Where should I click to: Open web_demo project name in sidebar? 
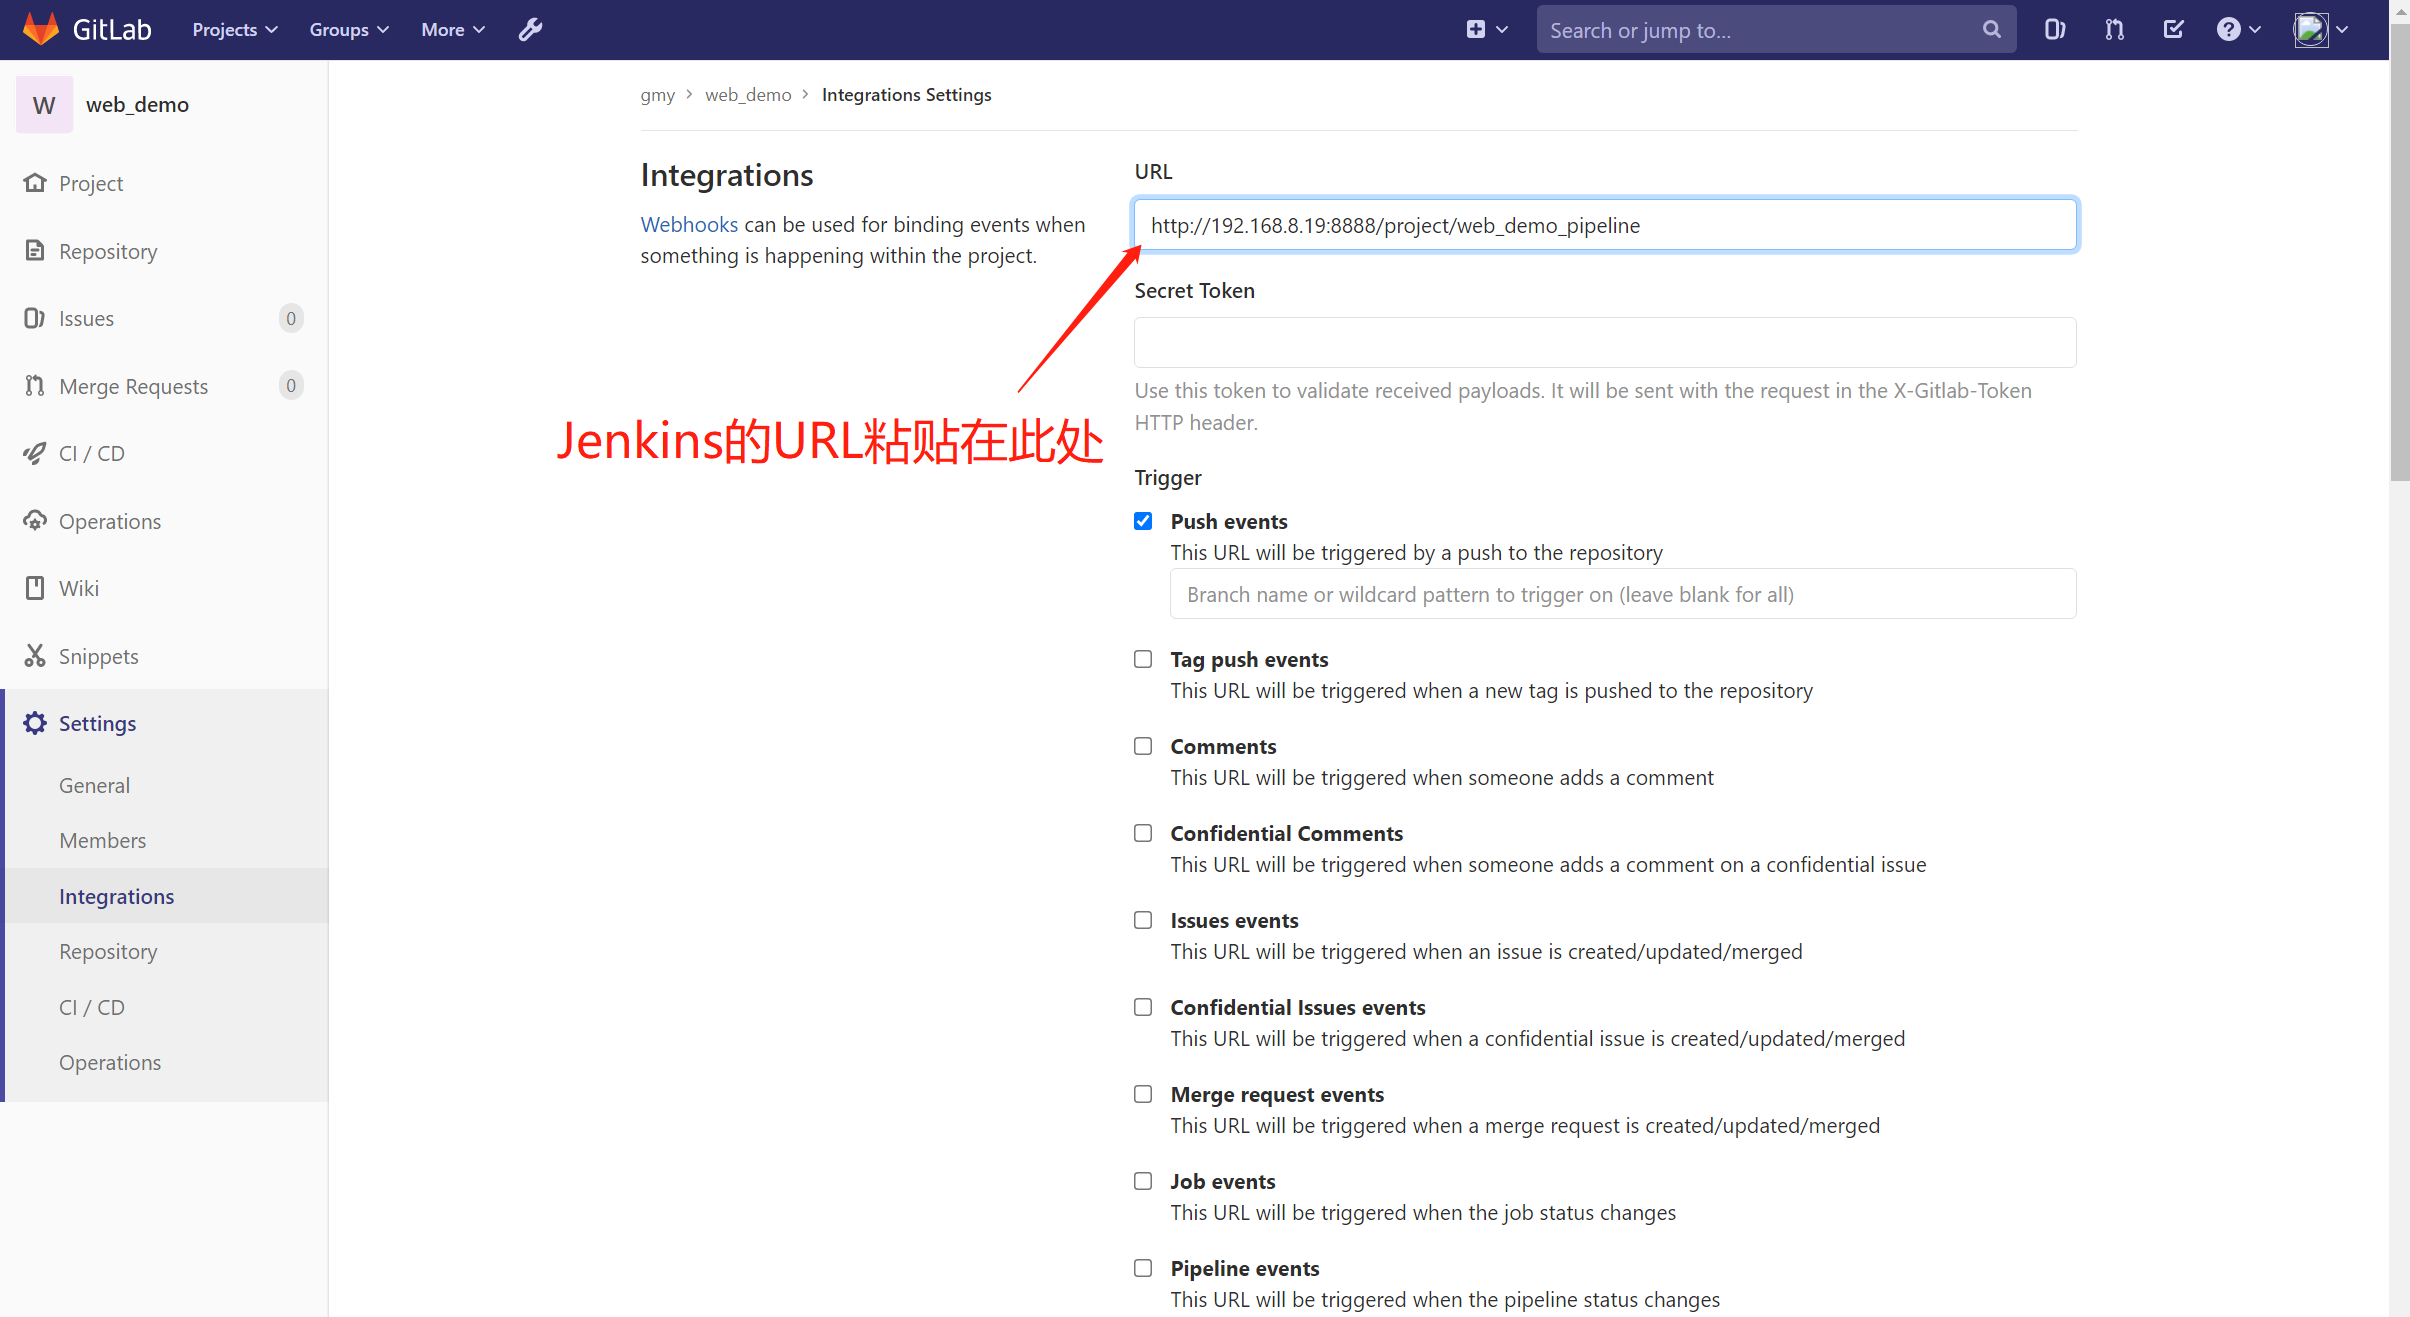tap(137, 104)
